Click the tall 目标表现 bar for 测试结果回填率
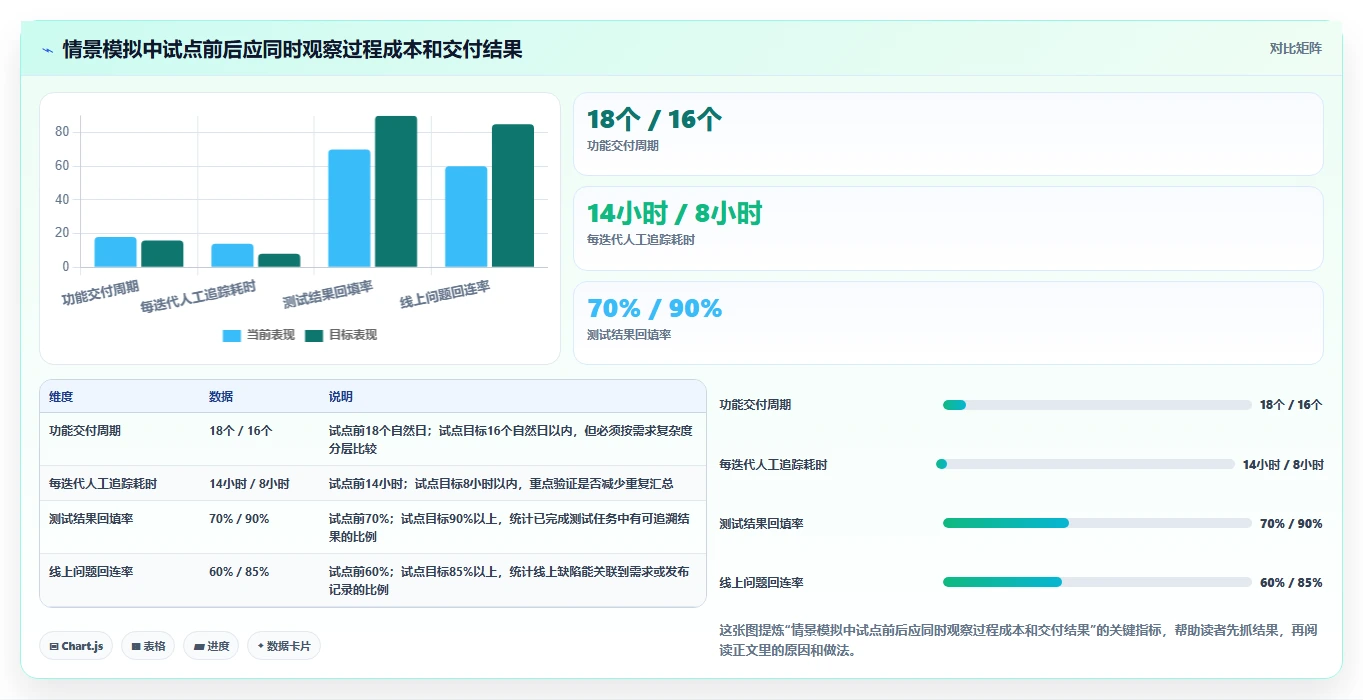This screenshot has width=1363, height=700. tap(396, 191)
